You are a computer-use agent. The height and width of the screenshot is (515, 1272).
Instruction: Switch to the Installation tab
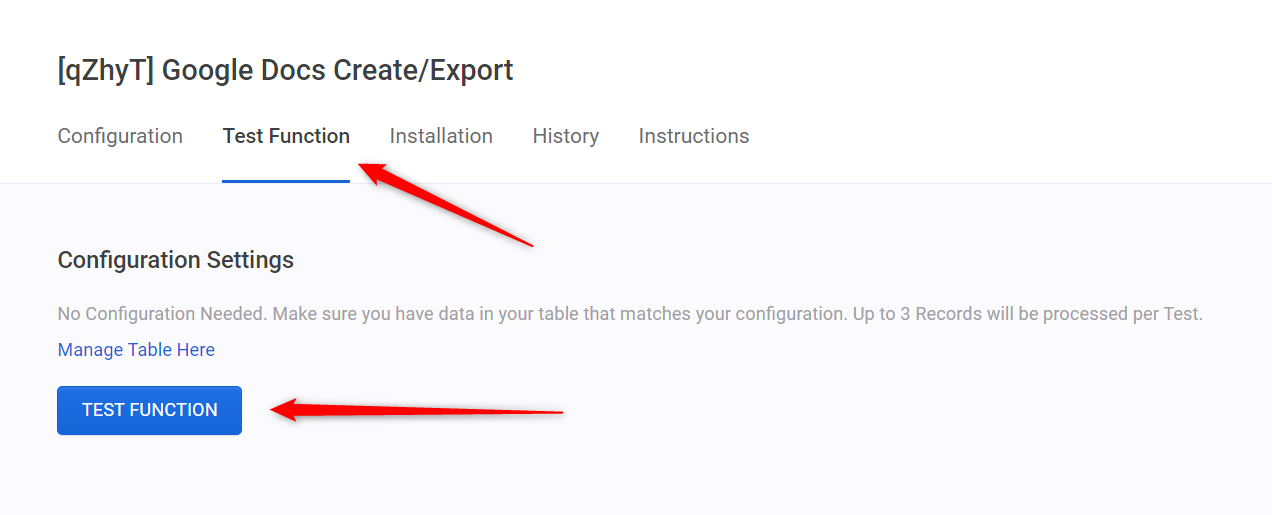[x=441, y=136]
